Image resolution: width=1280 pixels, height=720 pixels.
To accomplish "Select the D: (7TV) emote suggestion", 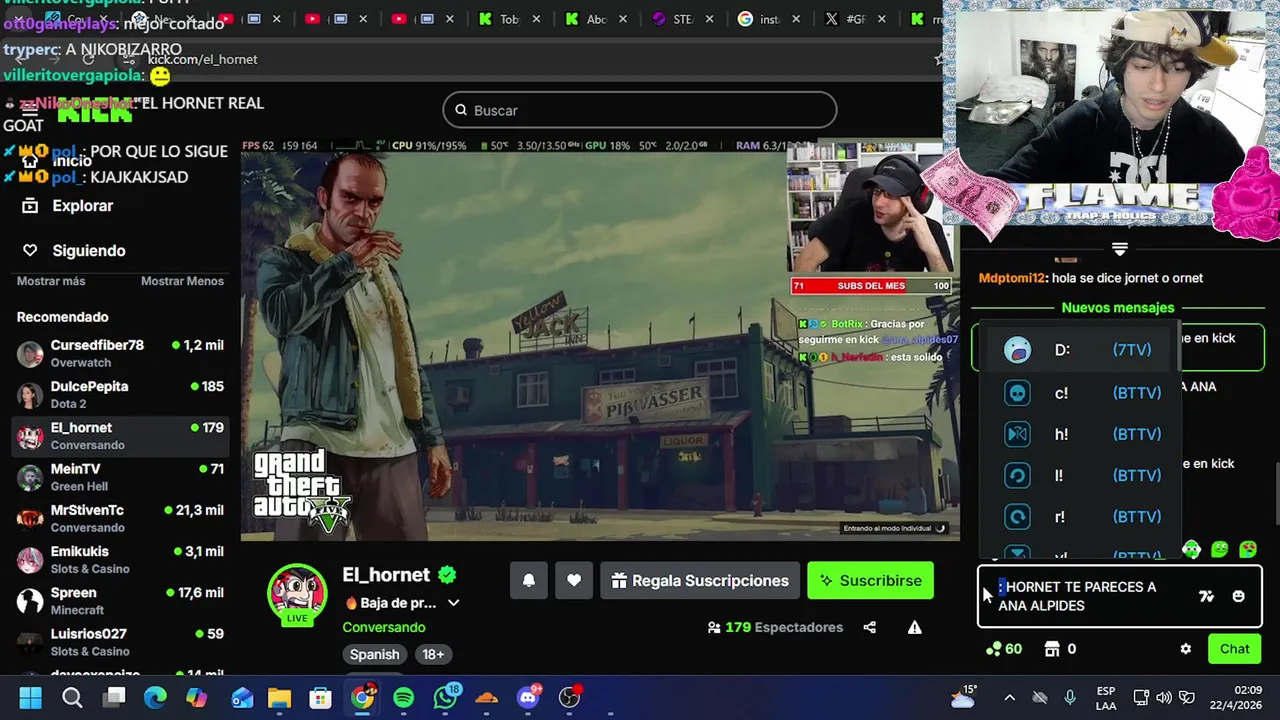I will 1080,350.
